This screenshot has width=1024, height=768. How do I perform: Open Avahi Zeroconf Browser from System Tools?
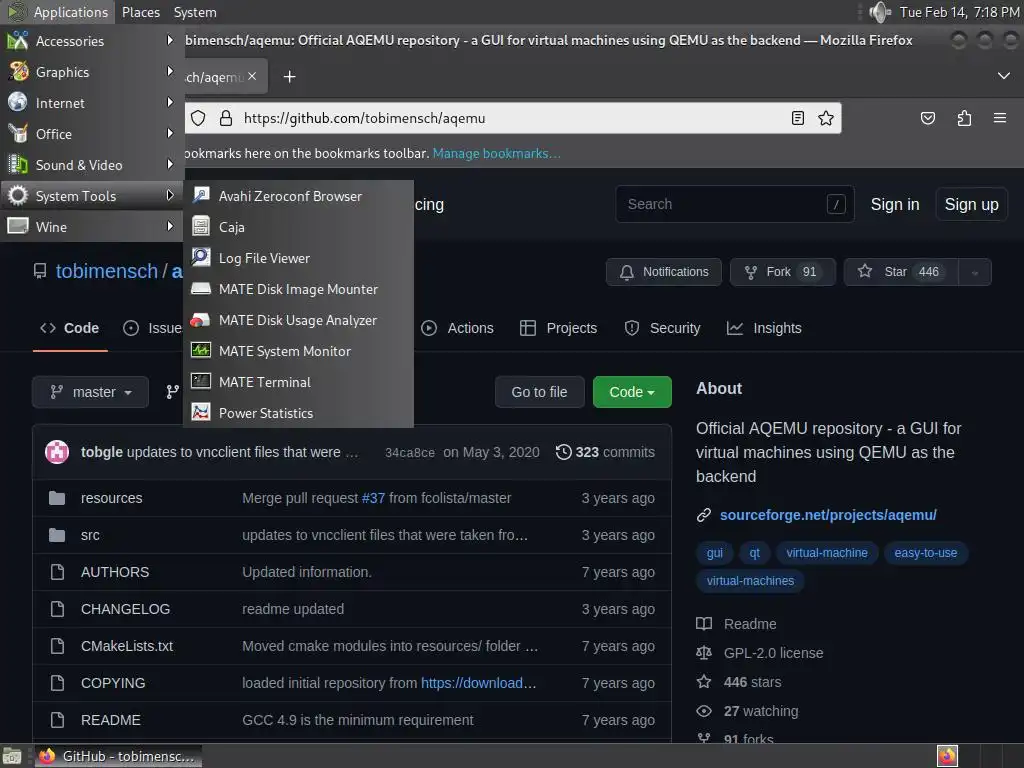click(x=298, y=196)
